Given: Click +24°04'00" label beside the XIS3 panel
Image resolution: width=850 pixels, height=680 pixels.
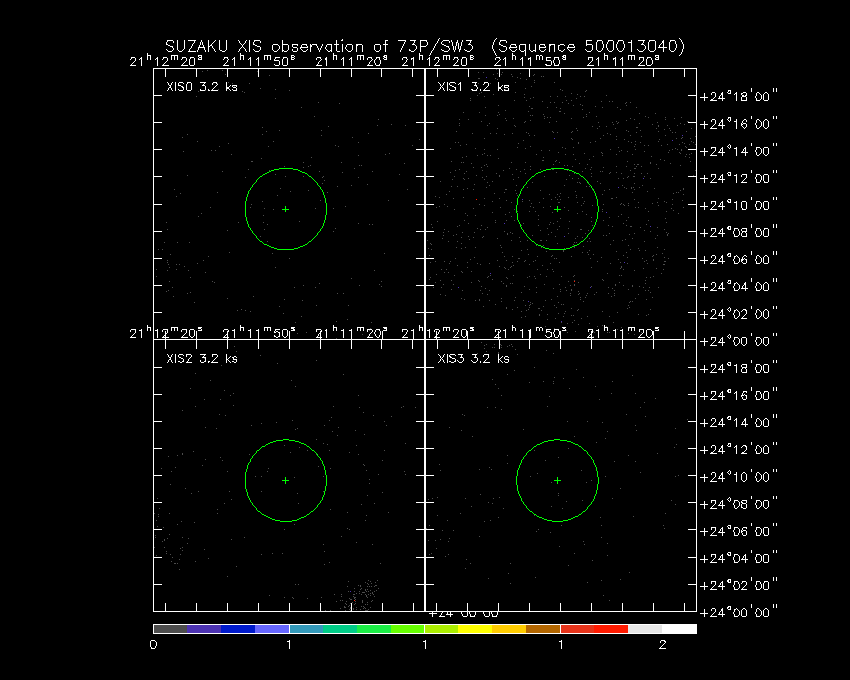Looking at the screenshot, I should (x=738, y=558).
